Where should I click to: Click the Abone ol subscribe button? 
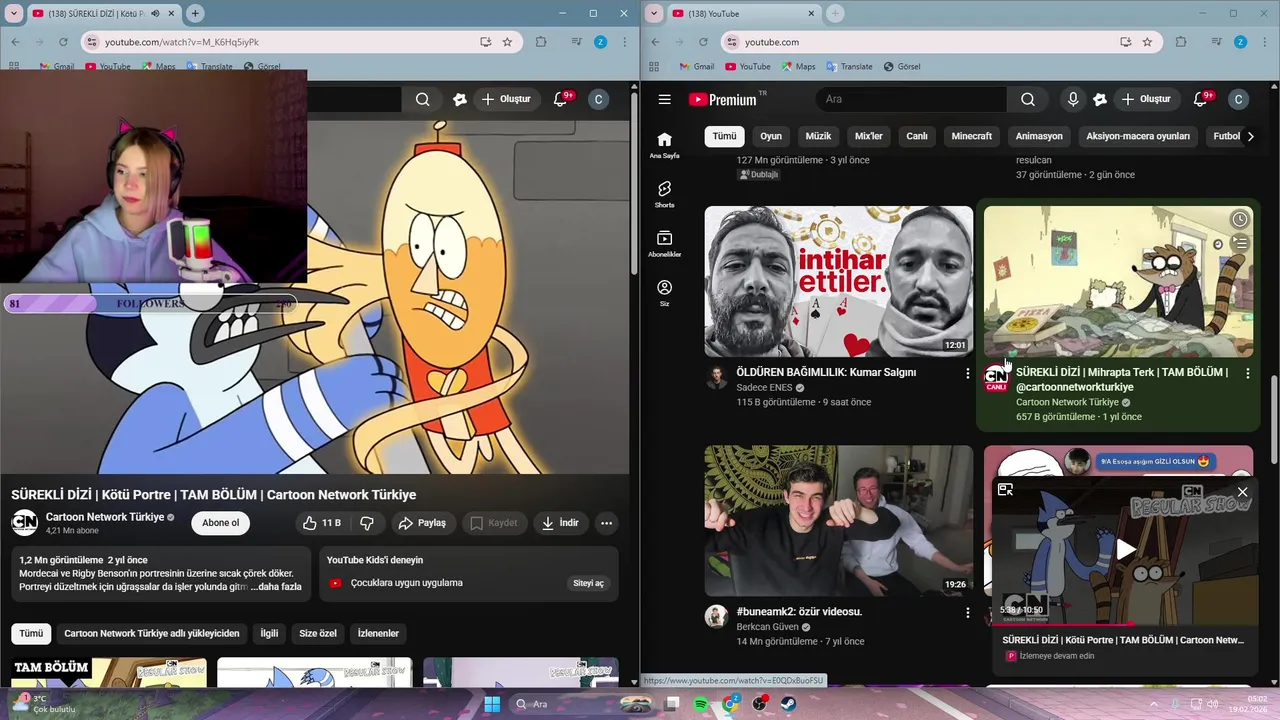[221, 523]
